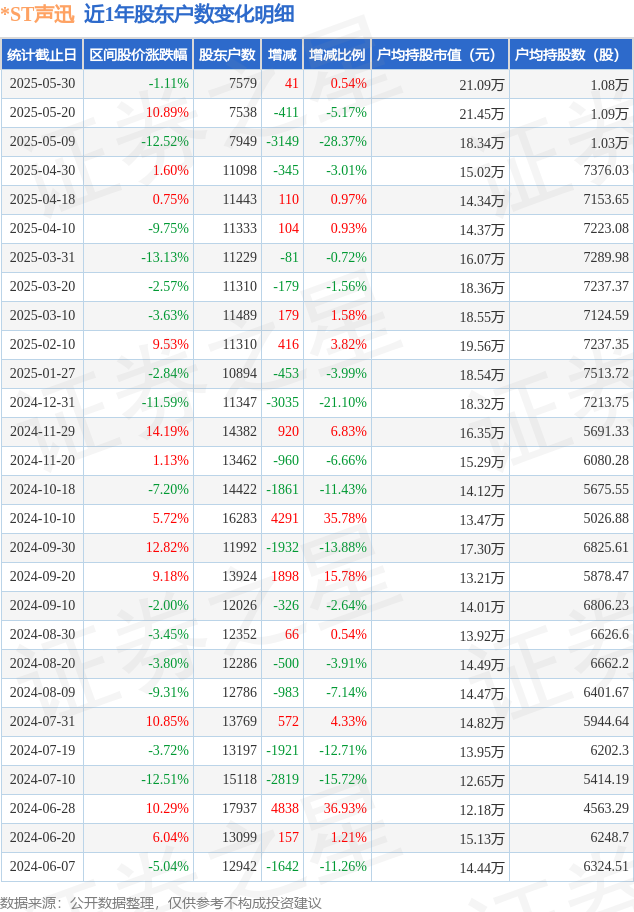Viewport: 634px width, 912px height.
Task: Select the 2024-06-07 date cell
Action: (42, 867)
